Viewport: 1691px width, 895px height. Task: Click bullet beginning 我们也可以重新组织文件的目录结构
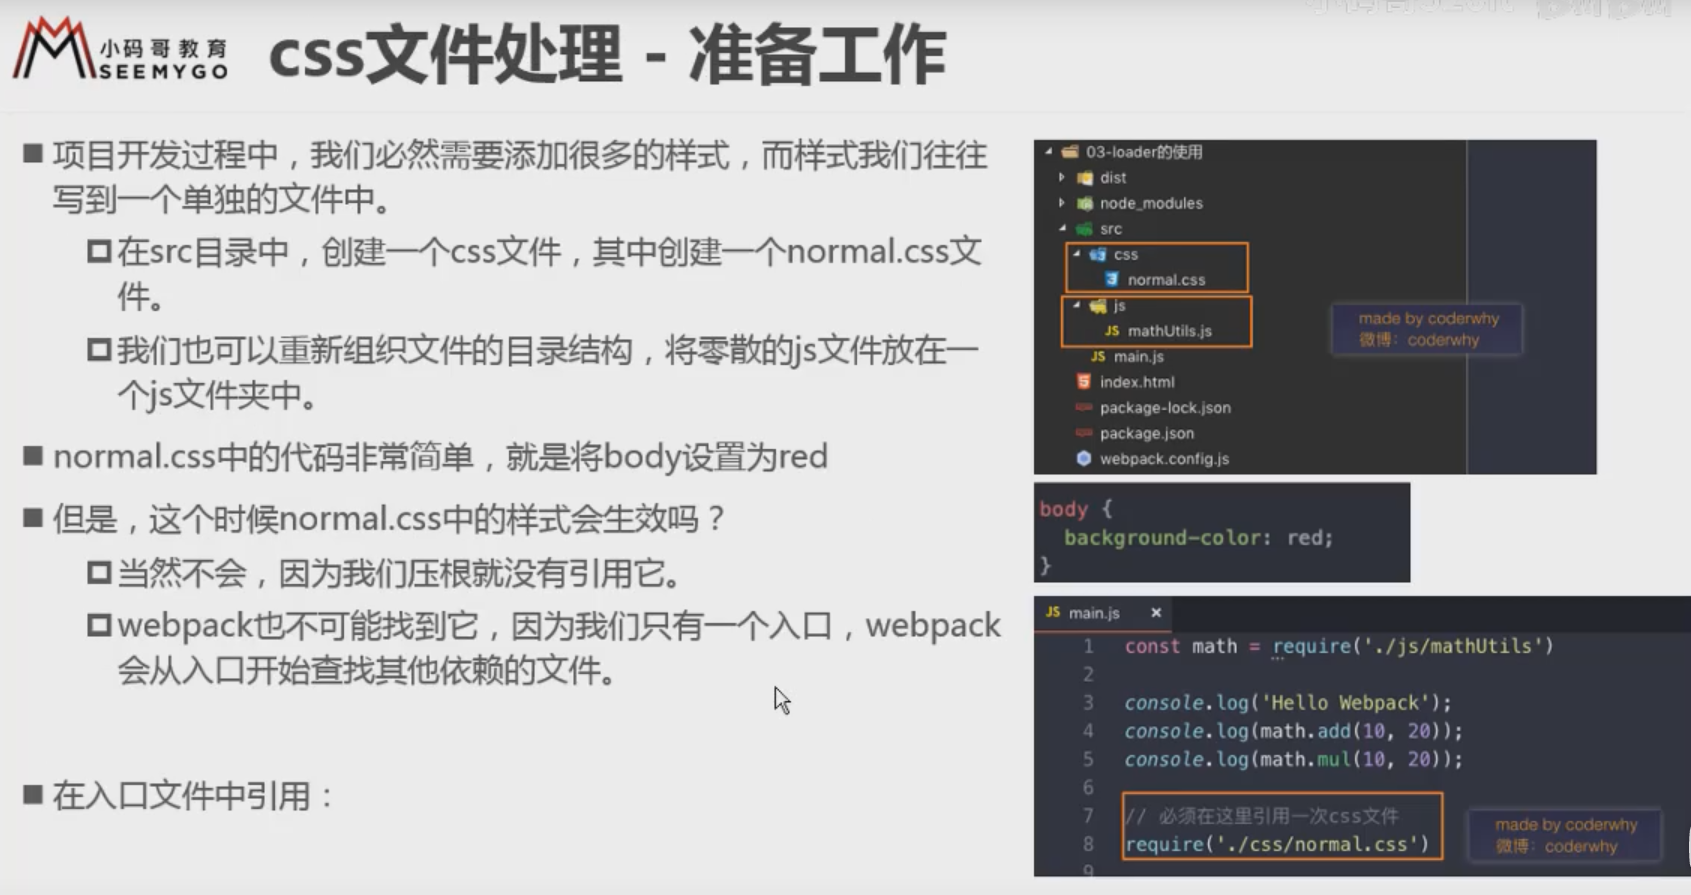[547, 372]
